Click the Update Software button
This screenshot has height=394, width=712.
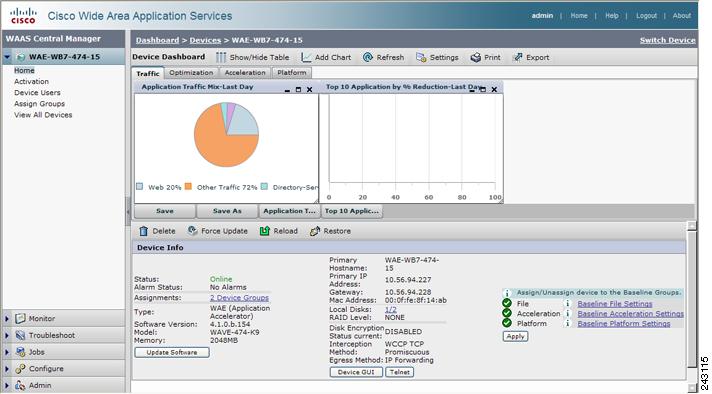click(172, 352)
